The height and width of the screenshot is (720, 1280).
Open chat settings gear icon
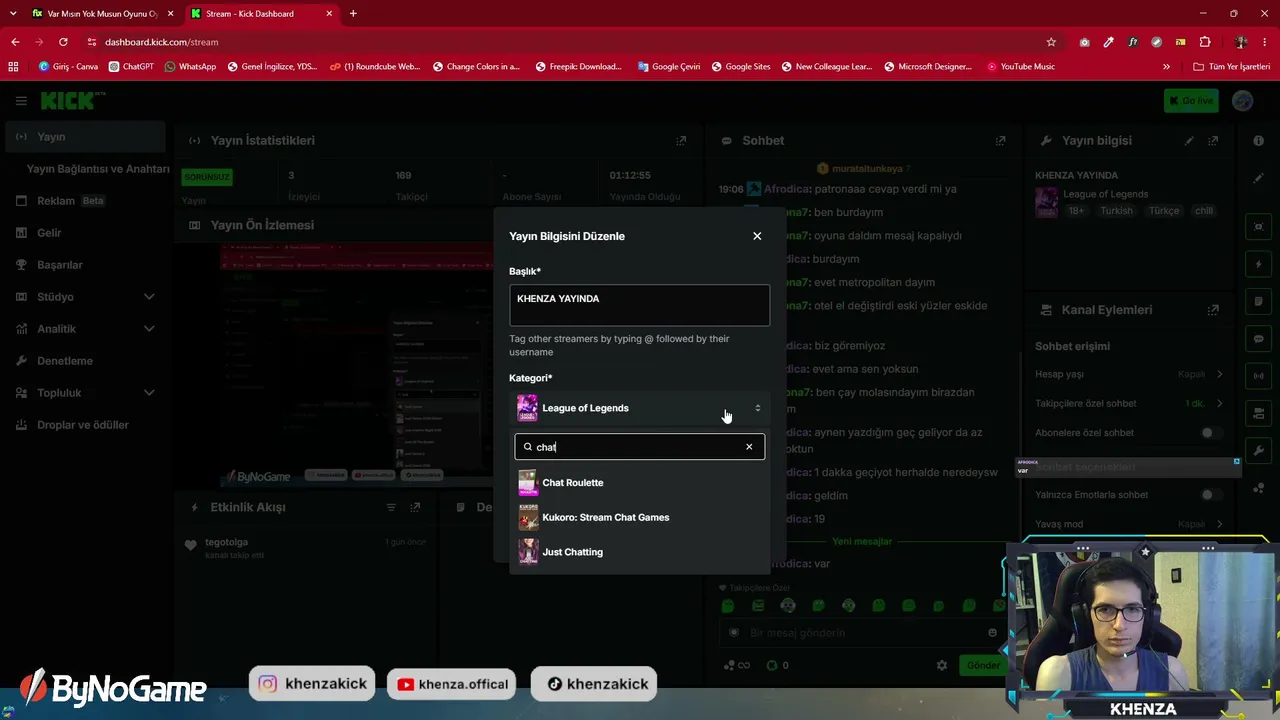point(941,665)
